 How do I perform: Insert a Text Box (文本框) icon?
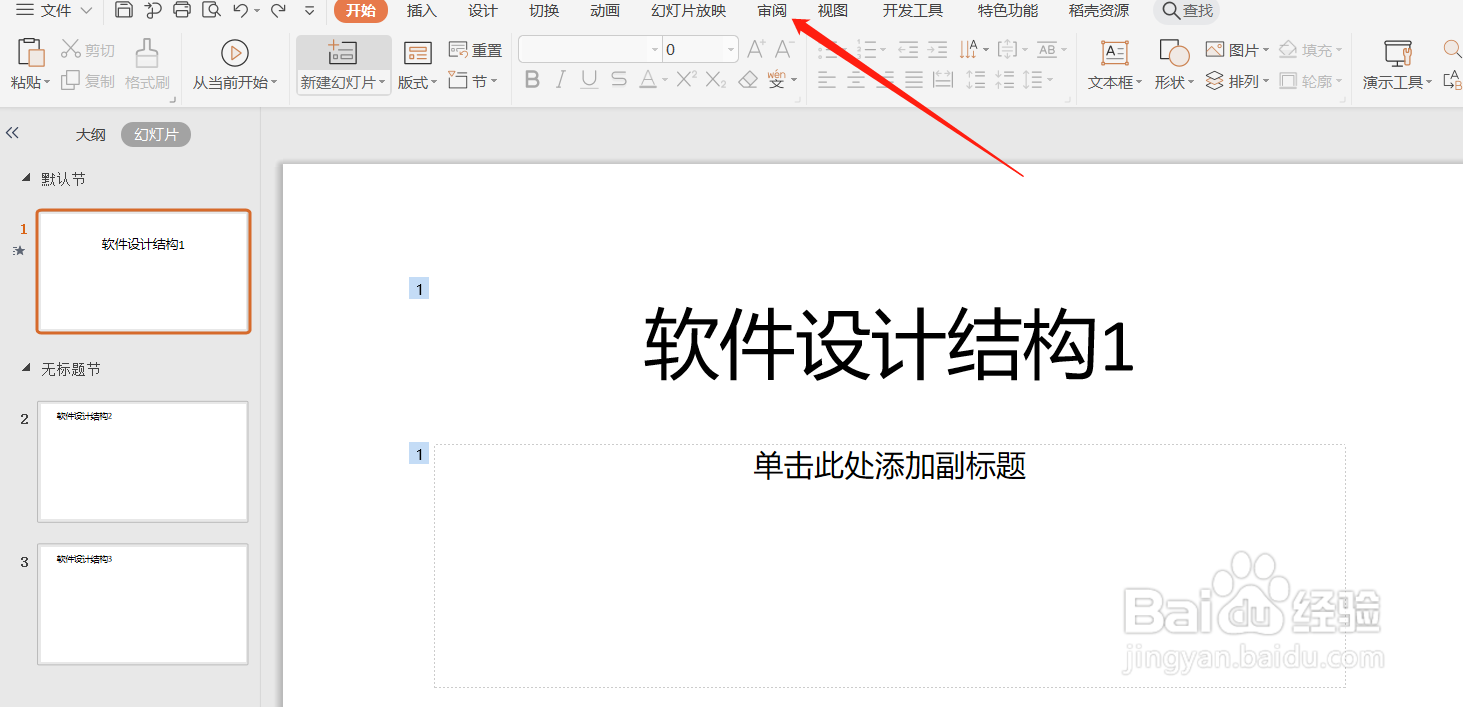point(1115,53)
